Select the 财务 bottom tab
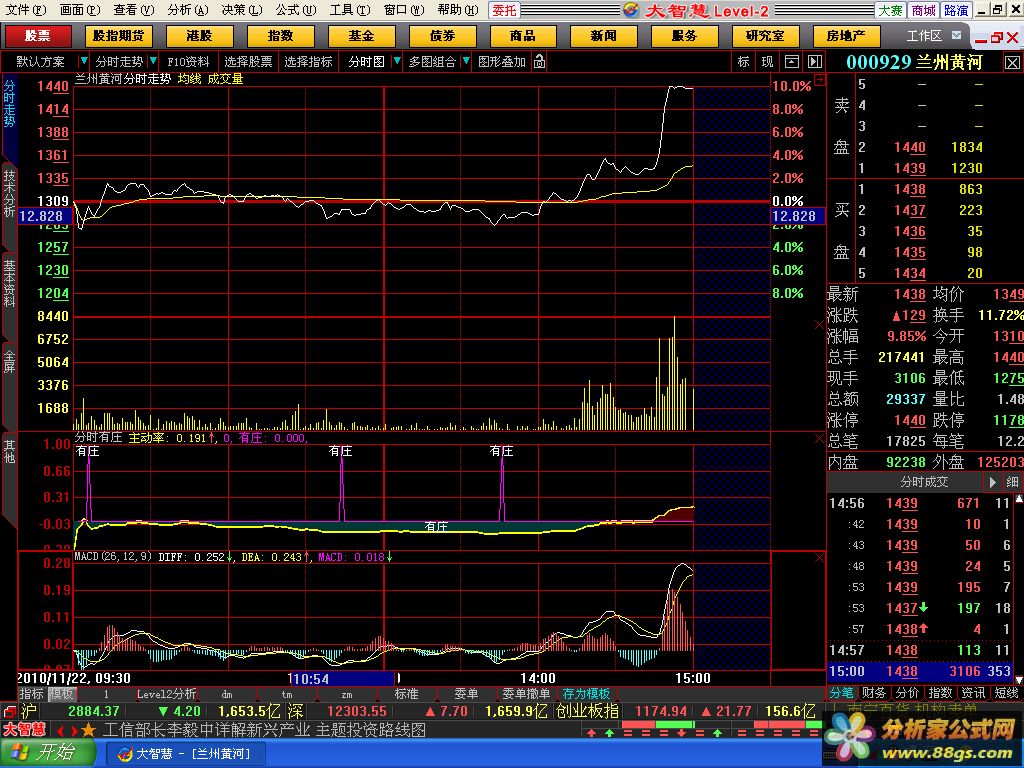 pyautogui.click(x=874, y=692)
